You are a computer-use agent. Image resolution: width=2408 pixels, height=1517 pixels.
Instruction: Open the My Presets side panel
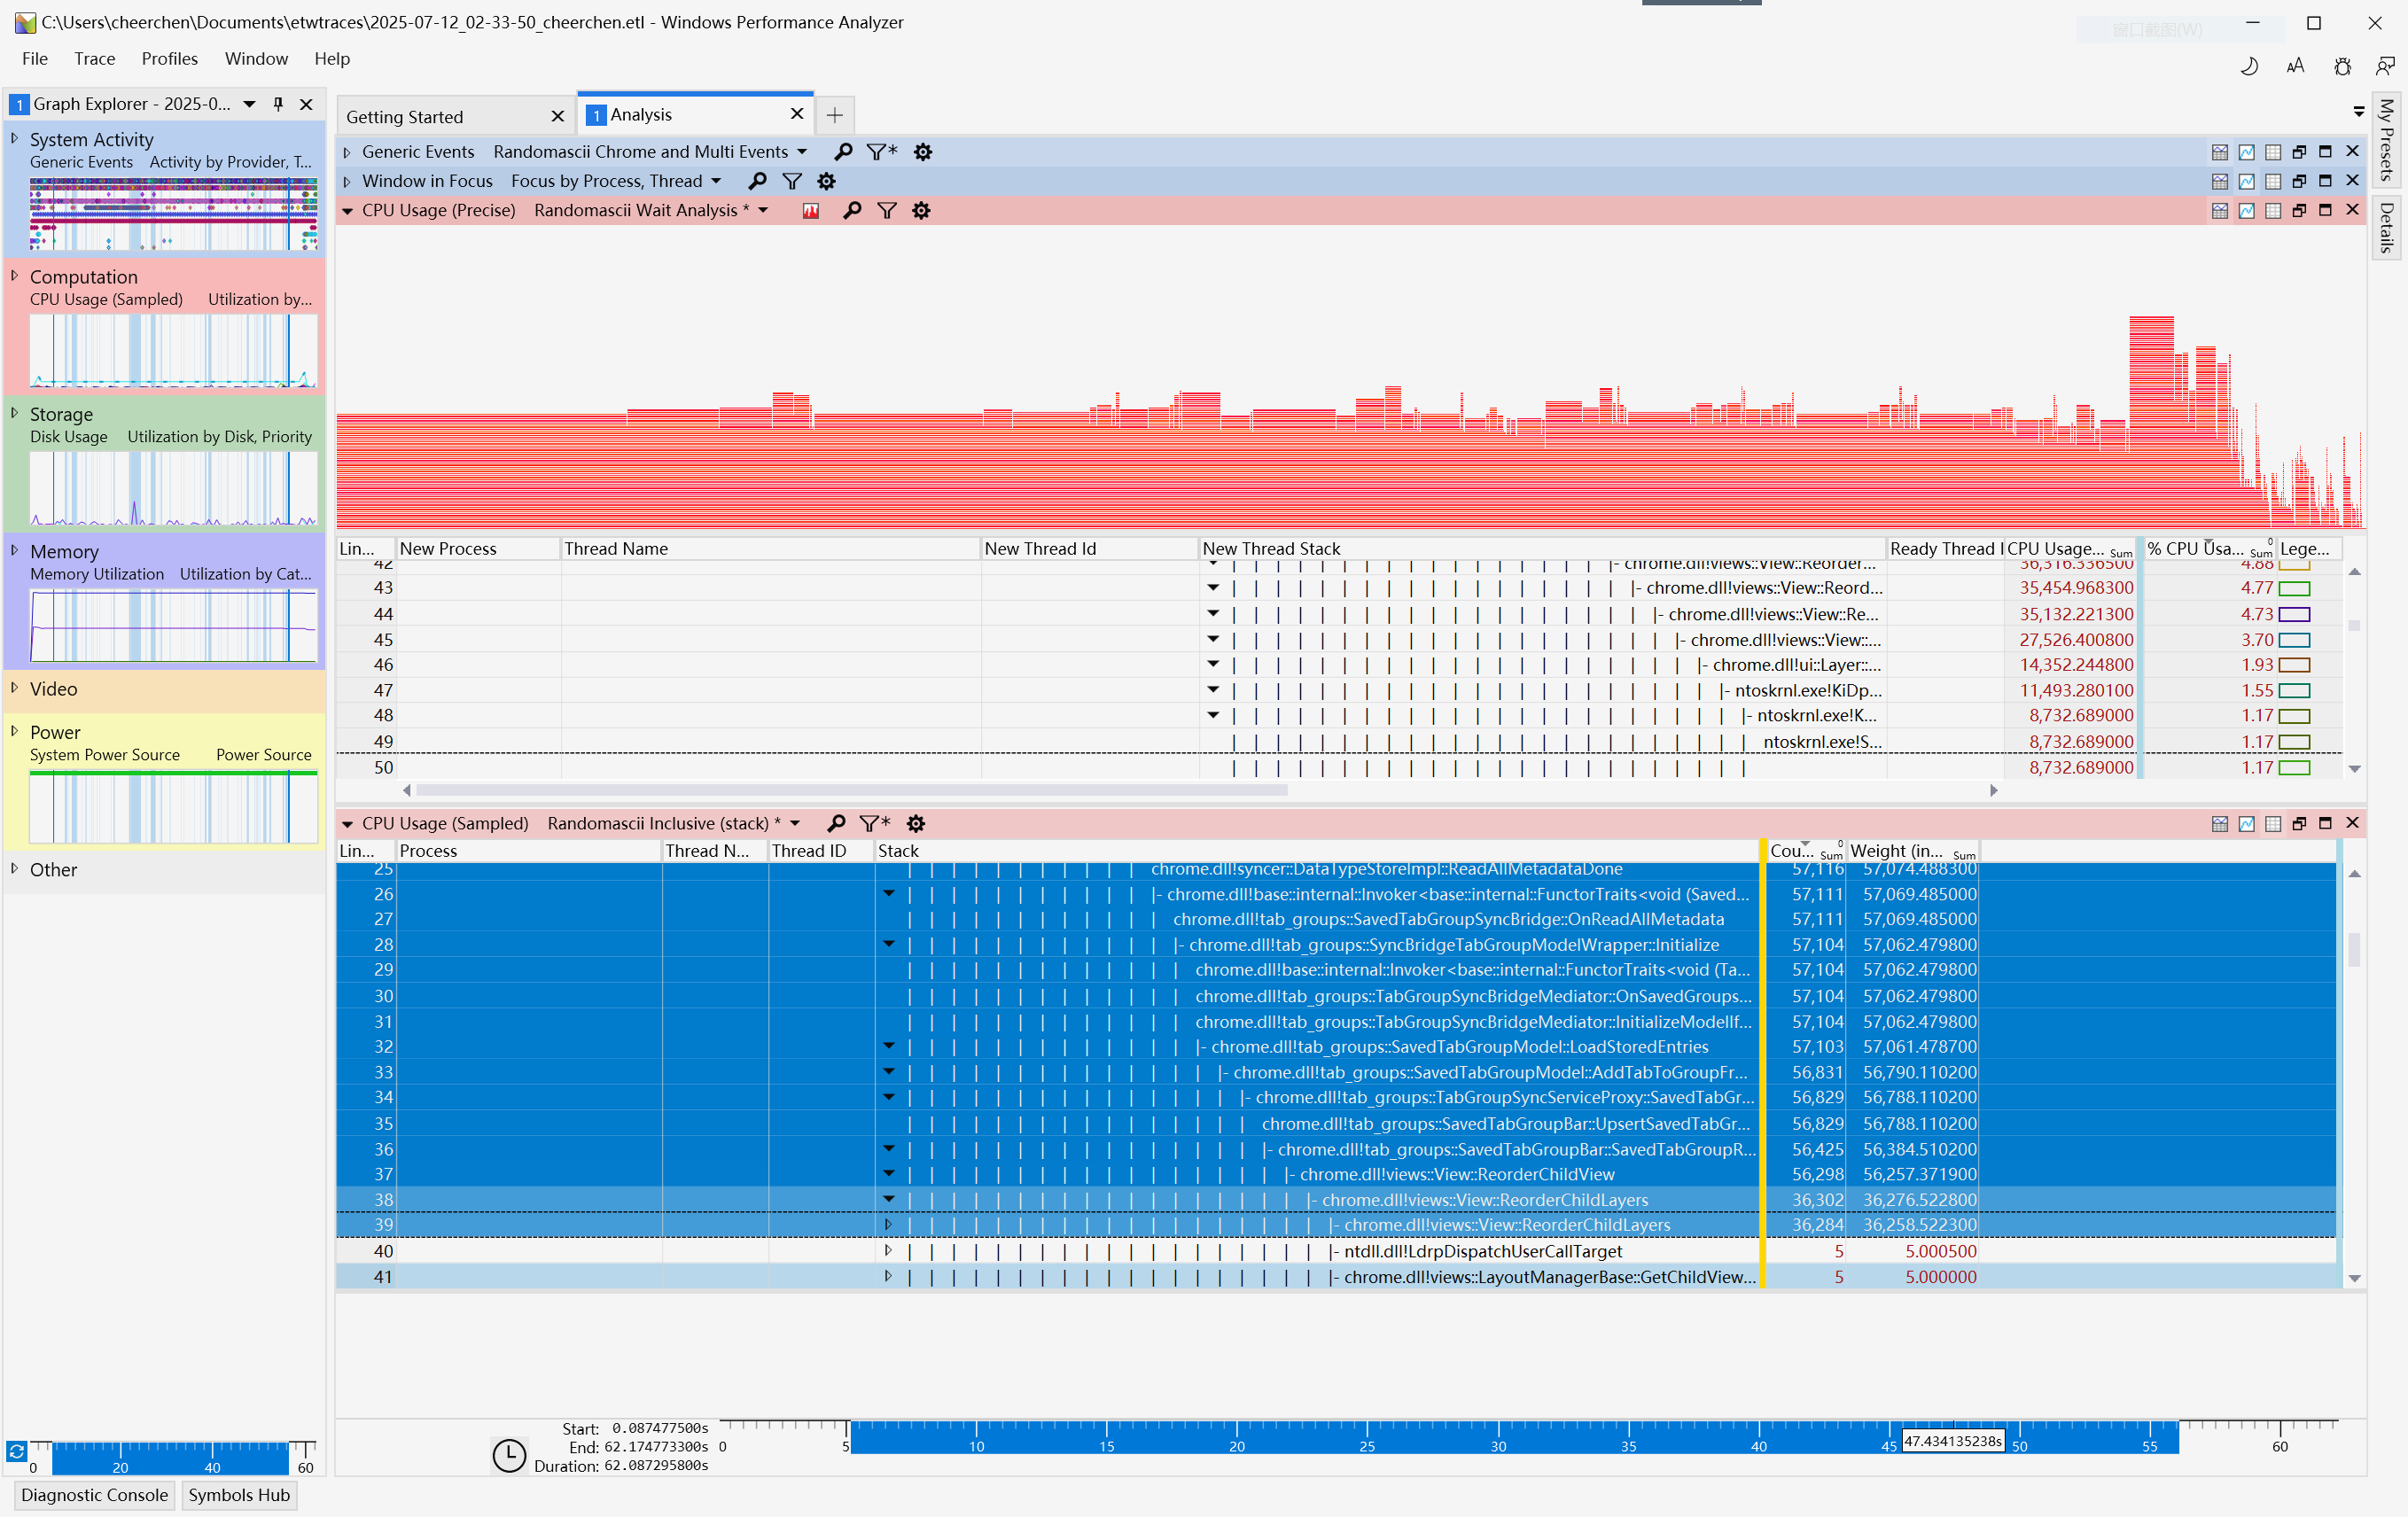(2388, 139)
